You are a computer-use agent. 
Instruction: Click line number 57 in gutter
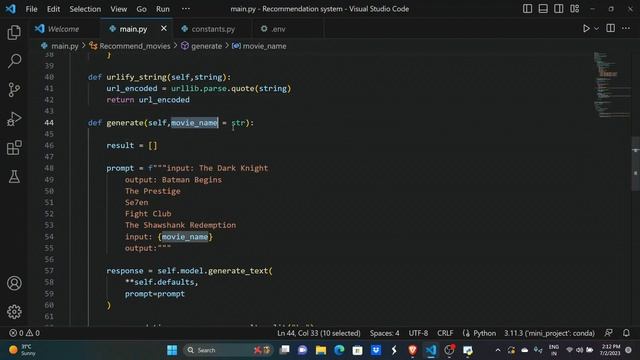[x=49, y=271]
